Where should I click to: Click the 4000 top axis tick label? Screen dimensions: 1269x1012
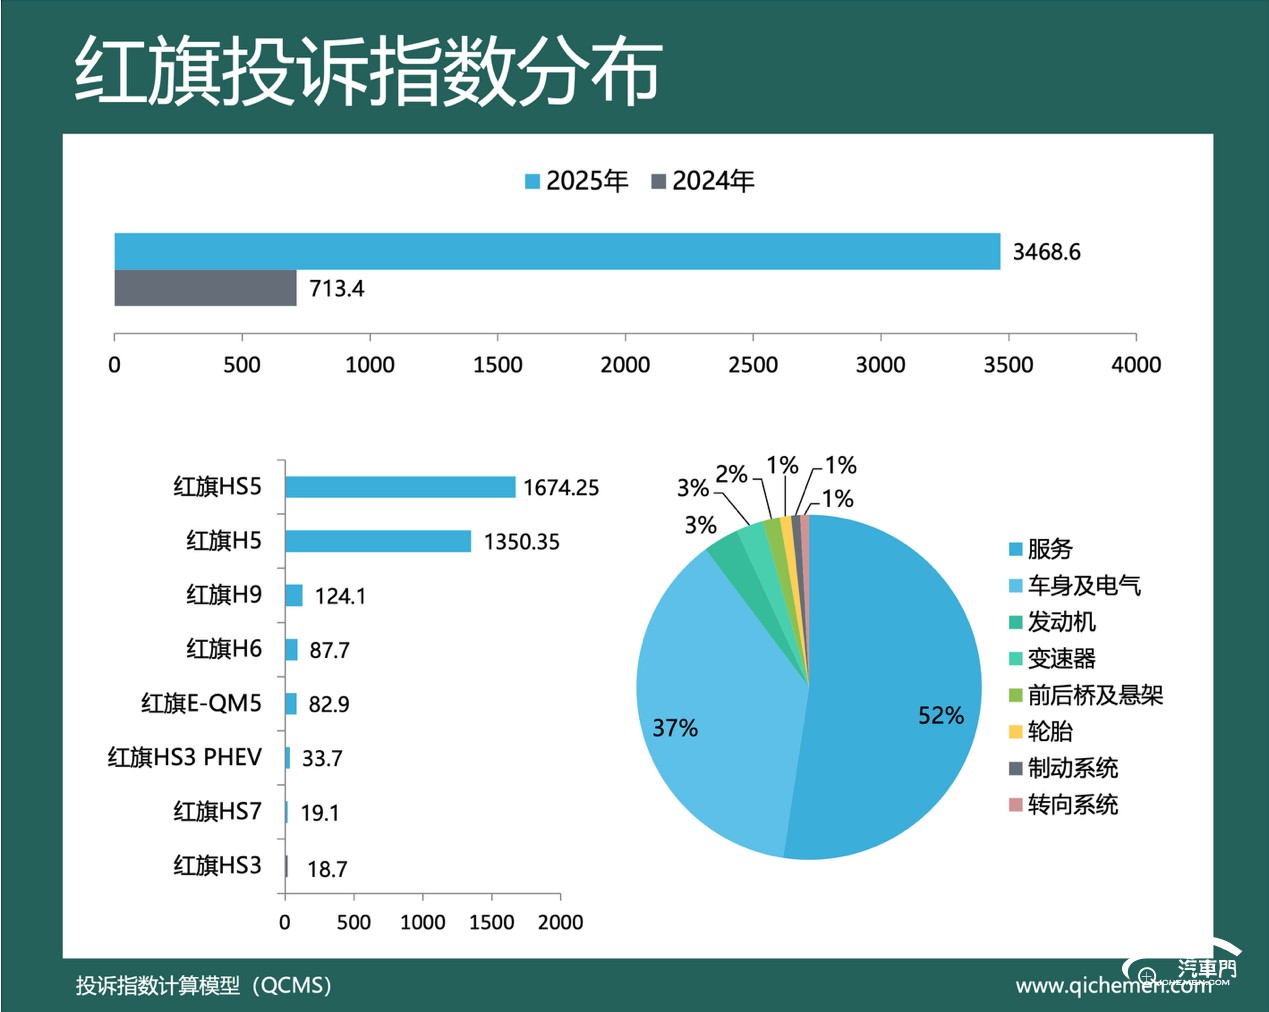1136,365
